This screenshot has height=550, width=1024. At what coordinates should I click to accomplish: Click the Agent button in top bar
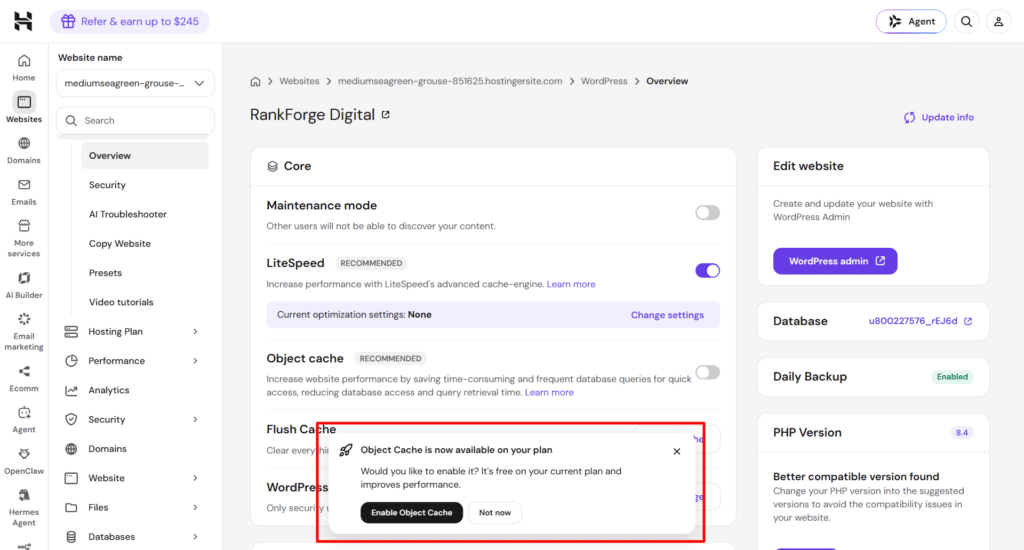(910, 22)
